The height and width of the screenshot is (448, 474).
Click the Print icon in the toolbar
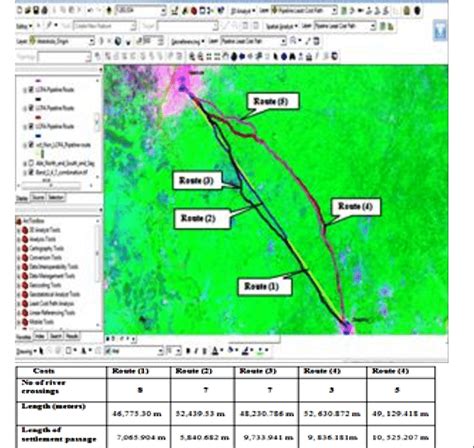point(44,10)
